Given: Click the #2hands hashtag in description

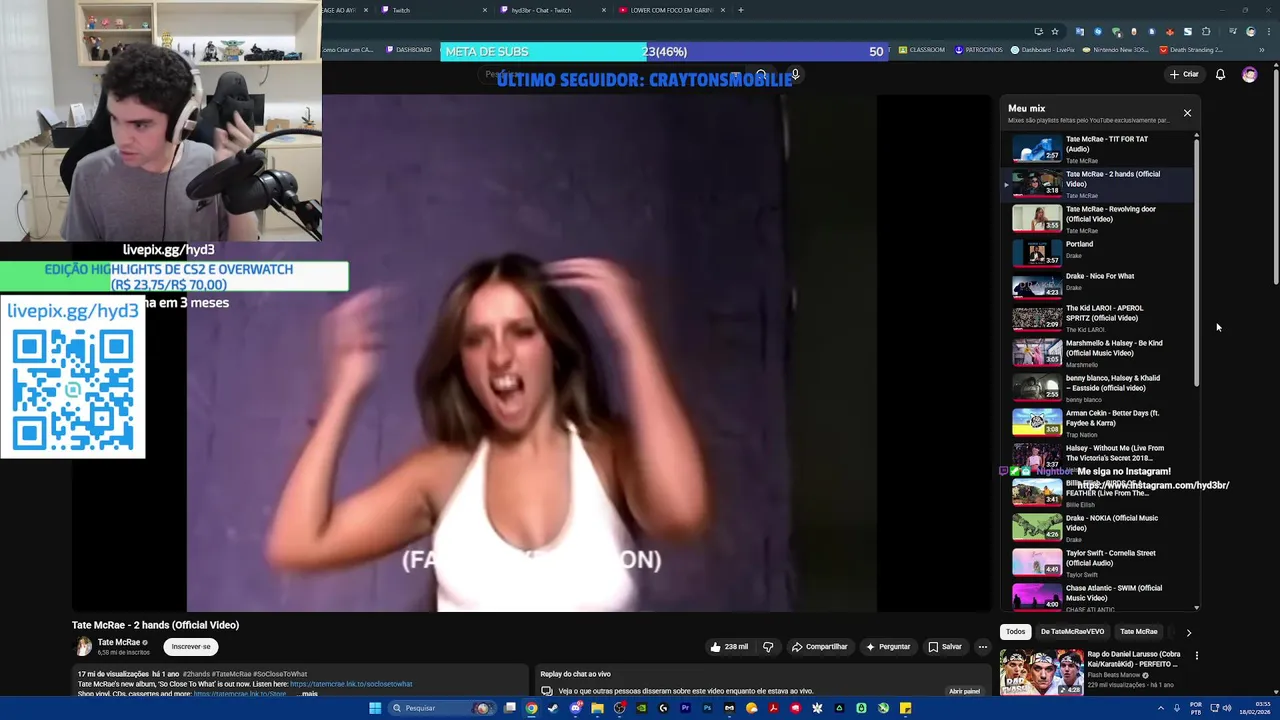Looking at the screenshot, I should click(195, 675).
